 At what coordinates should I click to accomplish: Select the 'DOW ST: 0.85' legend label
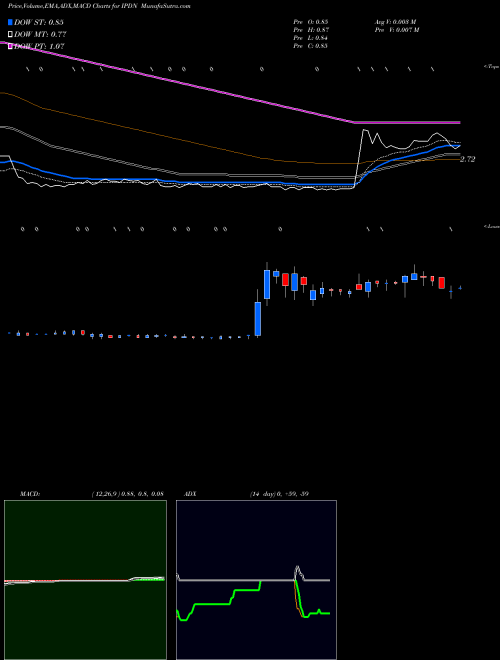pos(38,22)
